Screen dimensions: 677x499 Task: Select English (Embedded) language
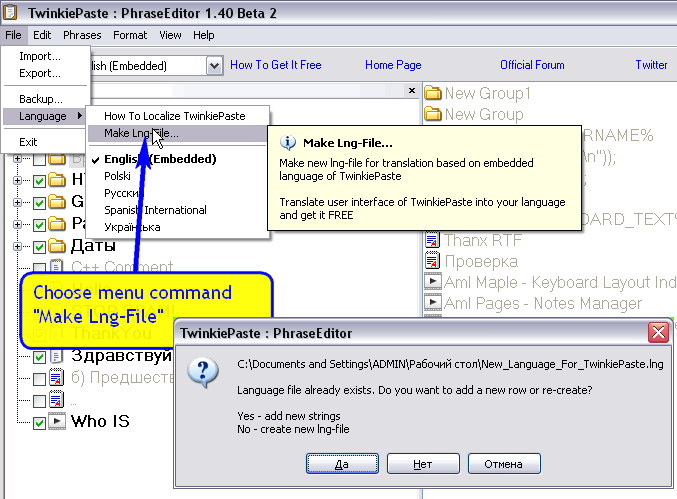coord(178,159)
